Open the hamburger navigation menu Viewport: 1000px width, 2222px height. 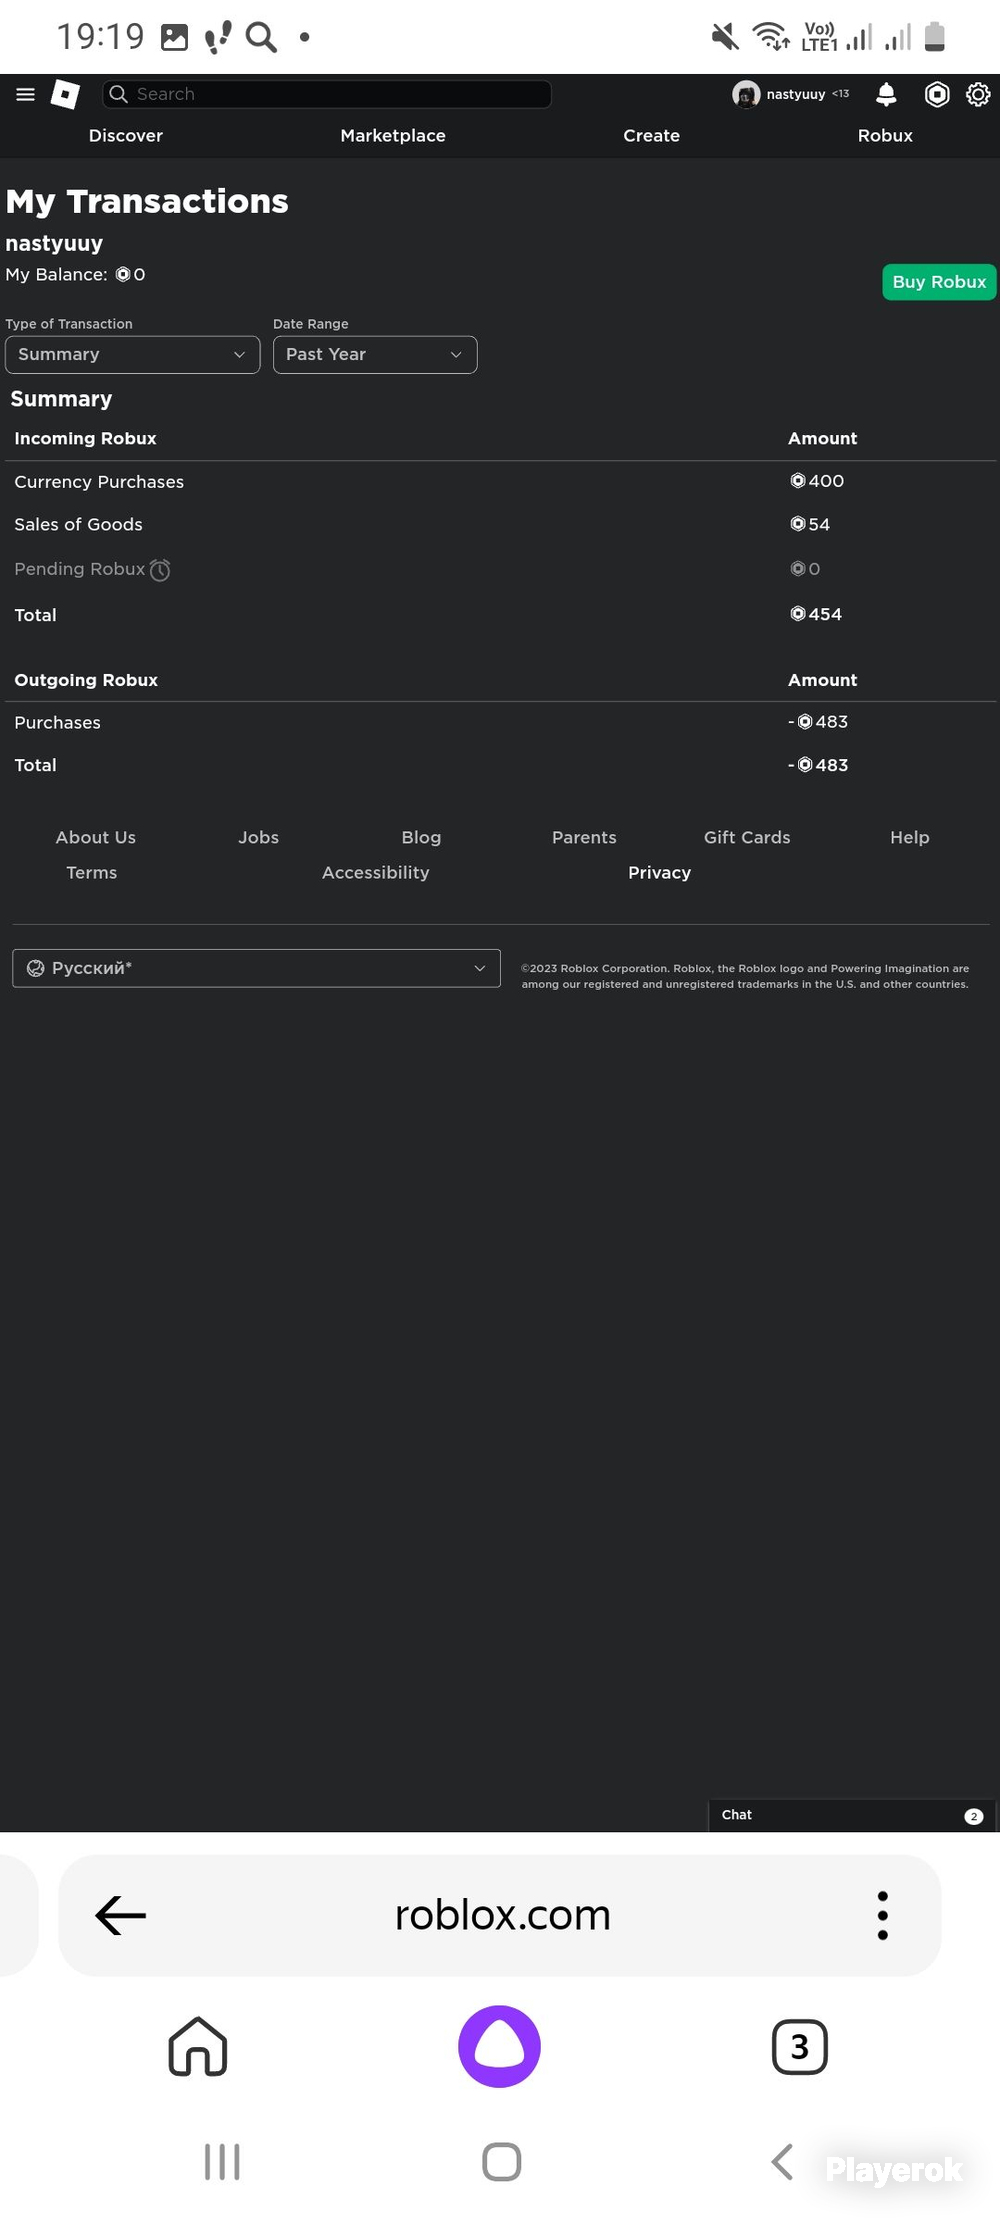26,94
